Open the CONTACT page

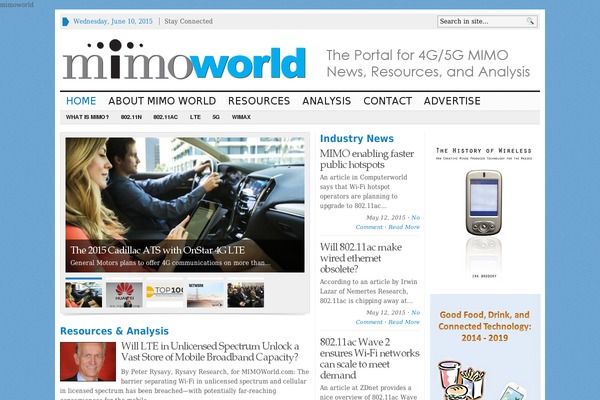[388, 101]
